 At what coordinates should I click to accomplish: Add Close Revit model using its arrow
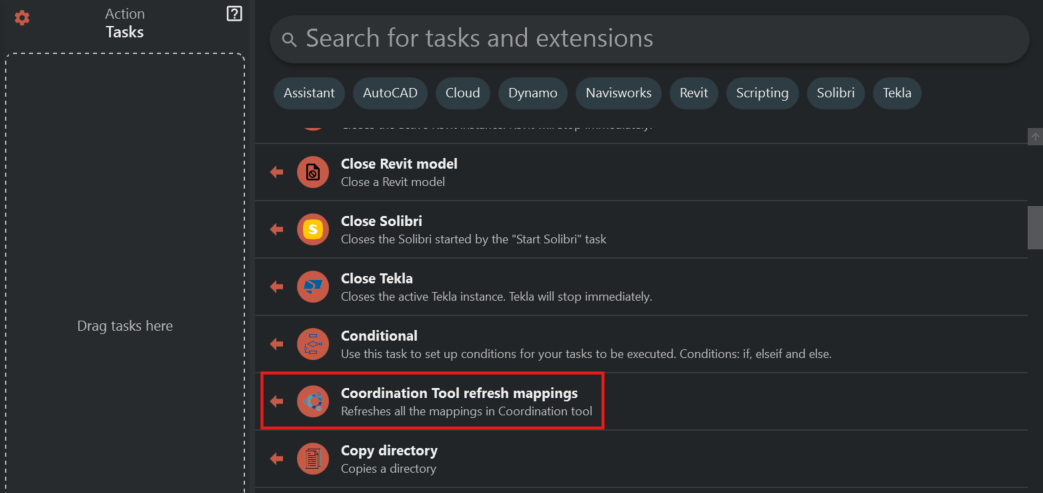(x=277, y=172)
